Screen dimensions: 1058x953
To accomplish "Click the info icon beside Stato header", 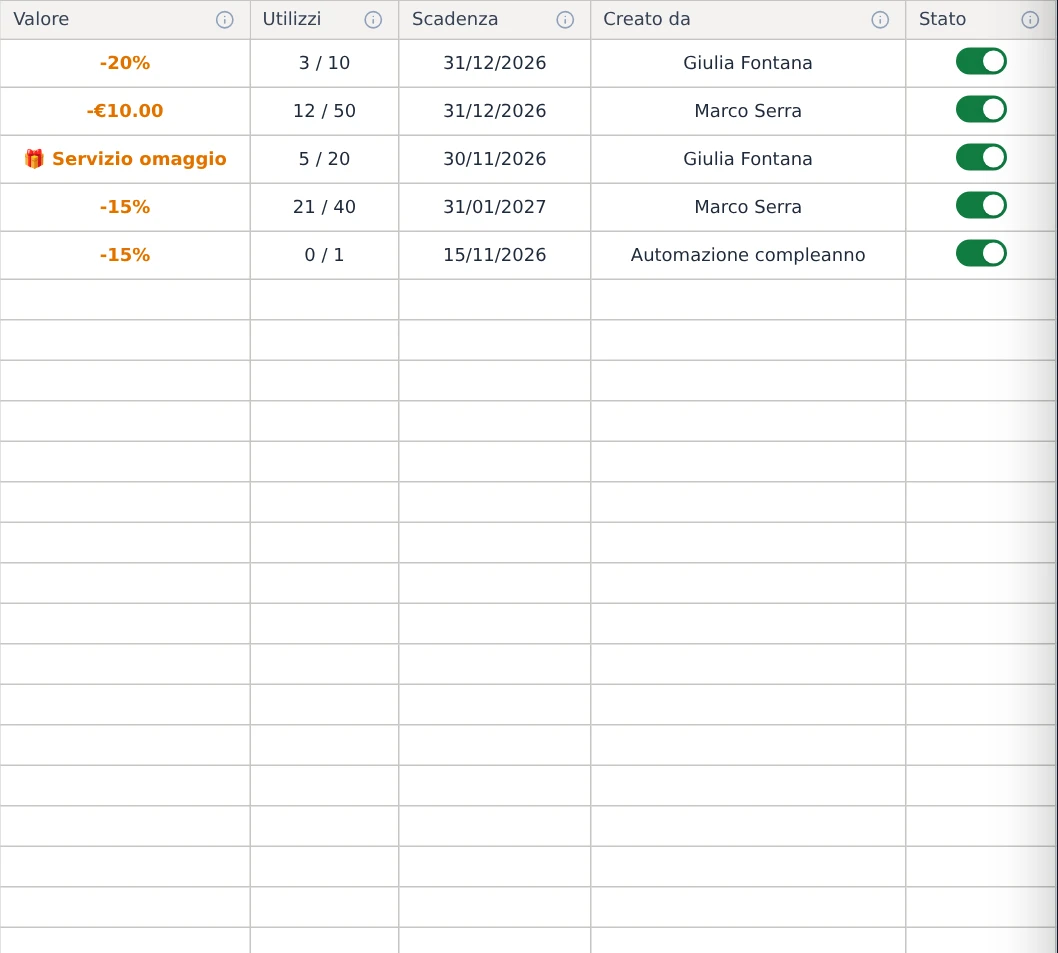I will 1030,20.
